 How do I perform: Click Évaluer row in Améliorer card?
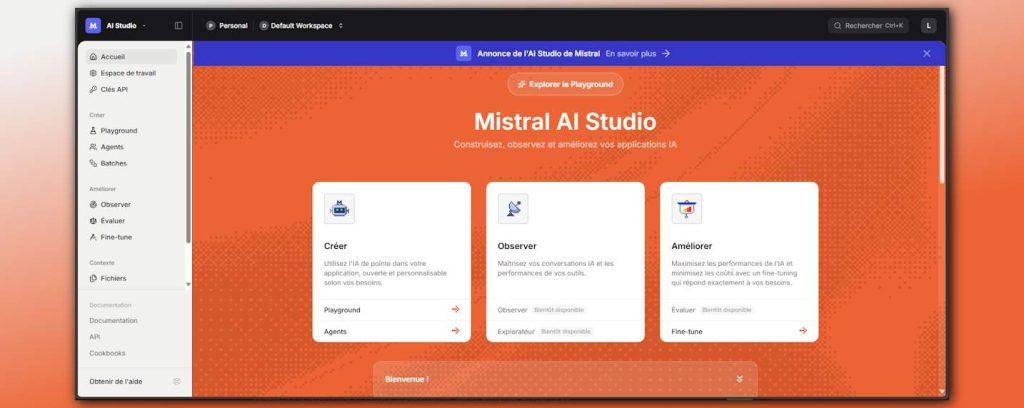739,310
